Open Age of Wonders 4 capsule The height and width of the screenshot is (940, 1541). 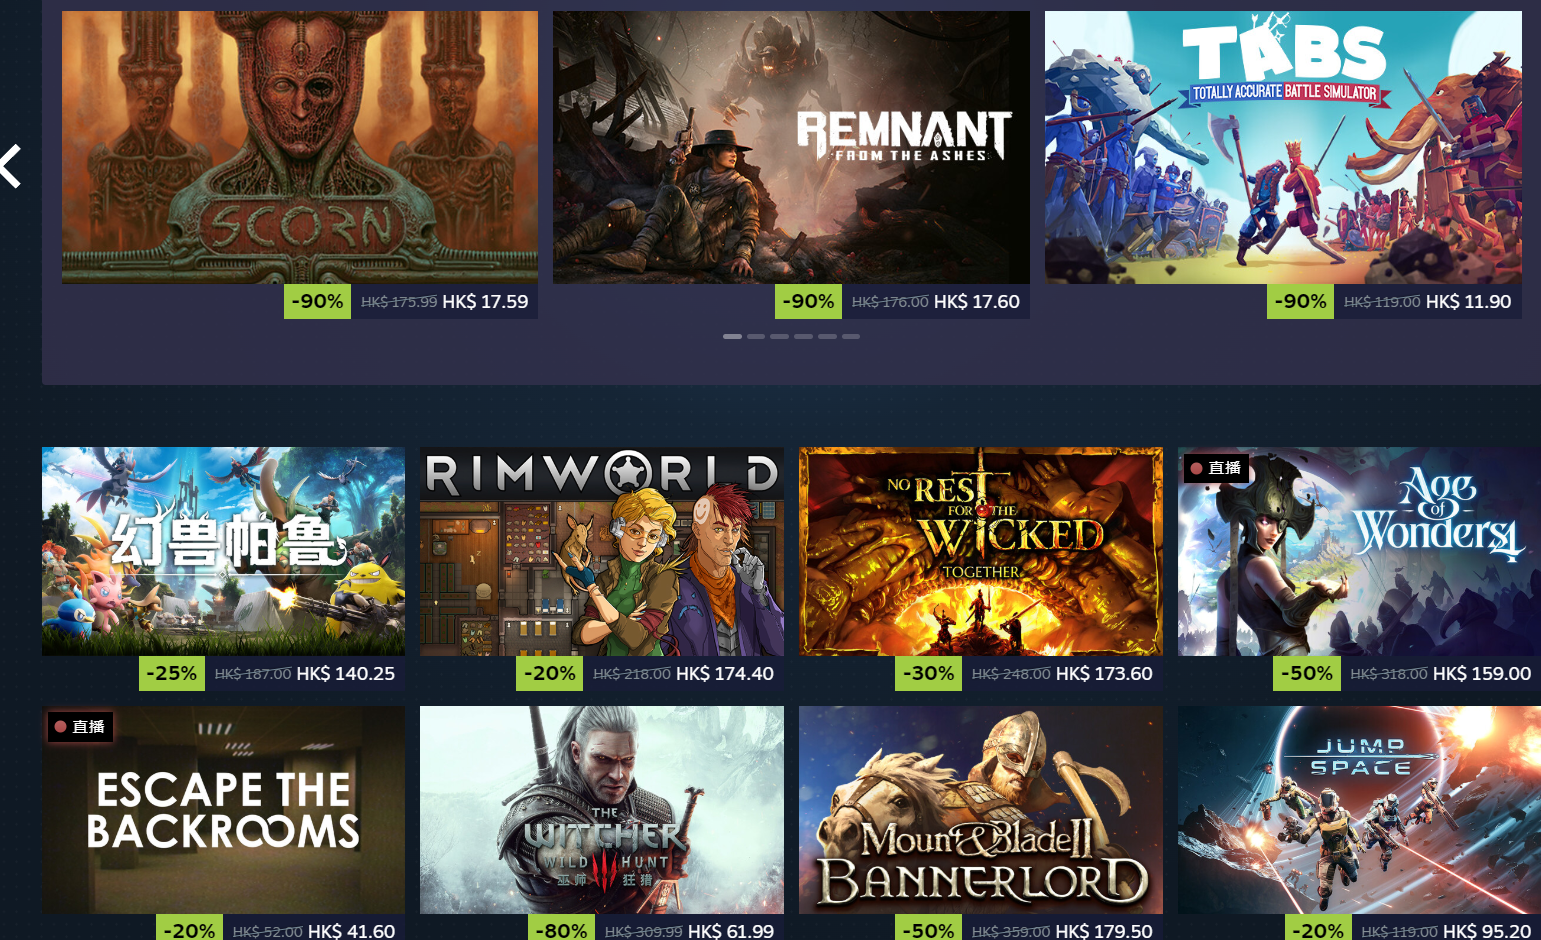(x=1359, y=551)
